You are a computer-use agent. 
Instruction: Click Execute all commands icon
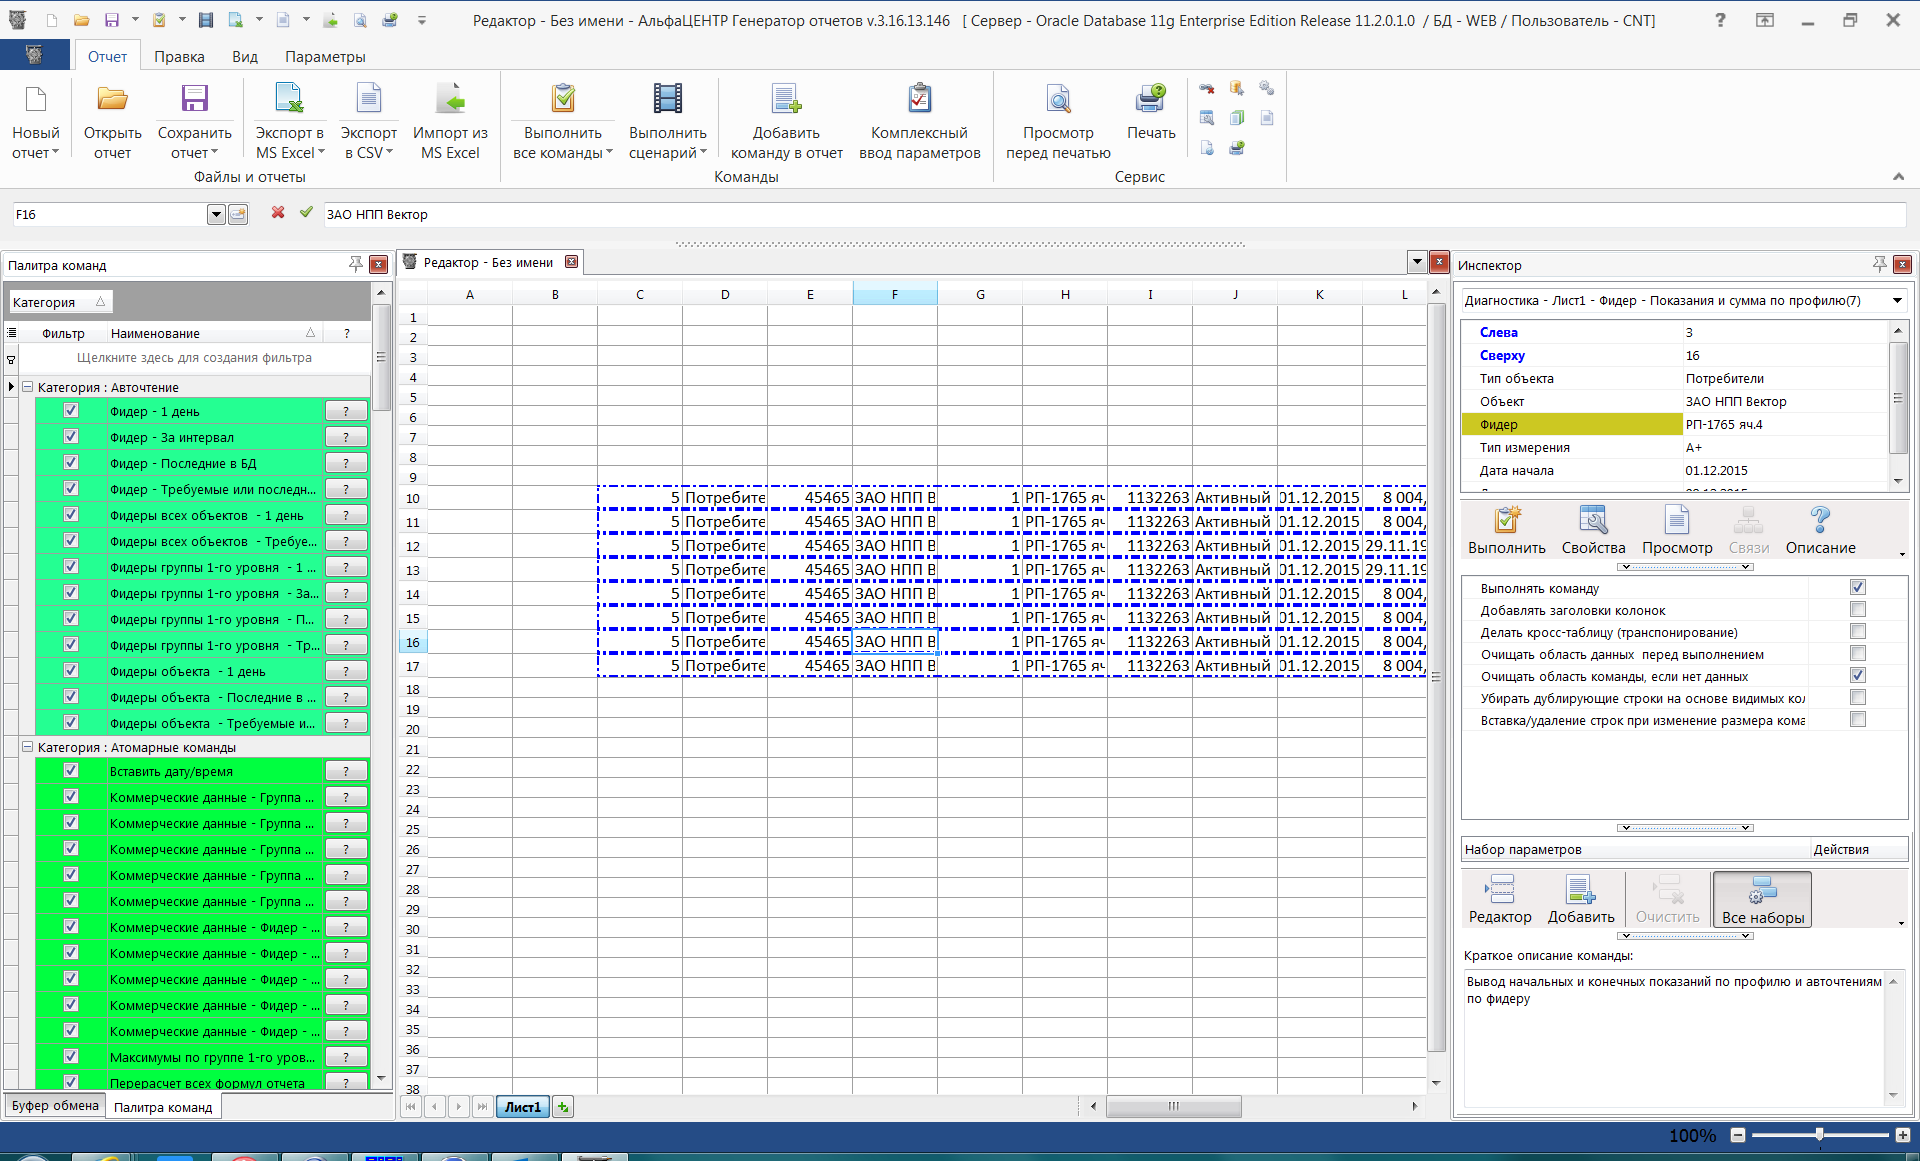(563, 100)
